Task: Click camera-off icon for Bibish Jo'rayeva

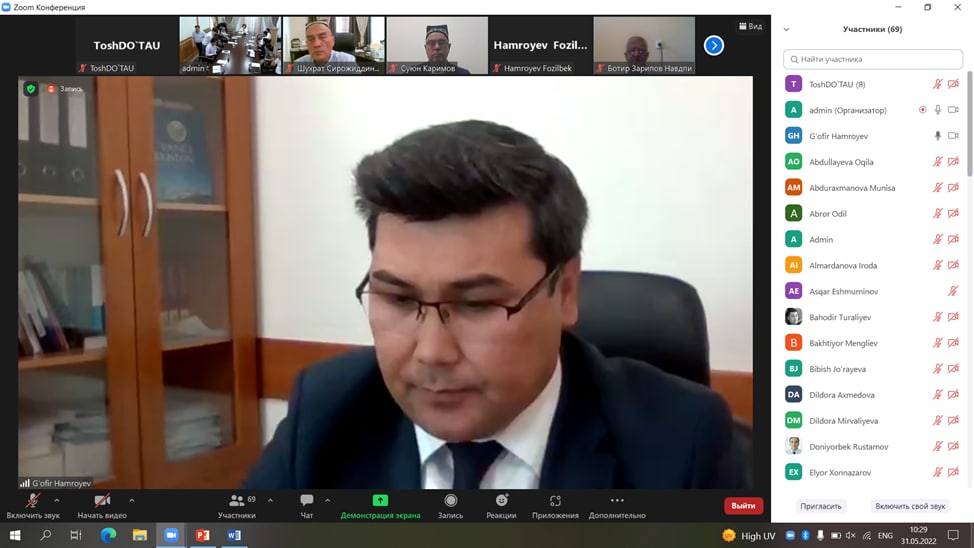Action: click(x=954, y=368)
